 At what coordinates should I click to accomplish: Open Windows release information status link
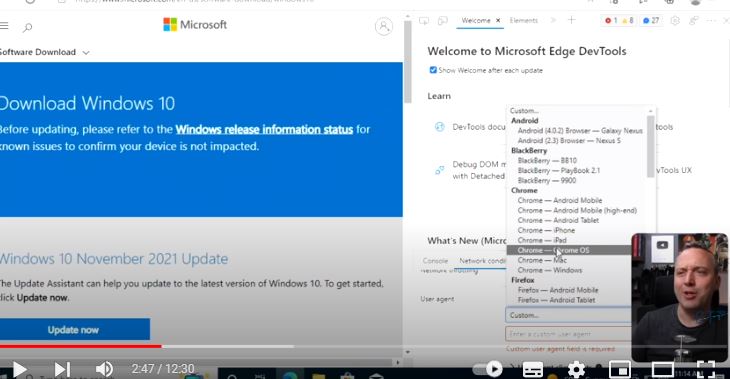(x=264, y=129)
